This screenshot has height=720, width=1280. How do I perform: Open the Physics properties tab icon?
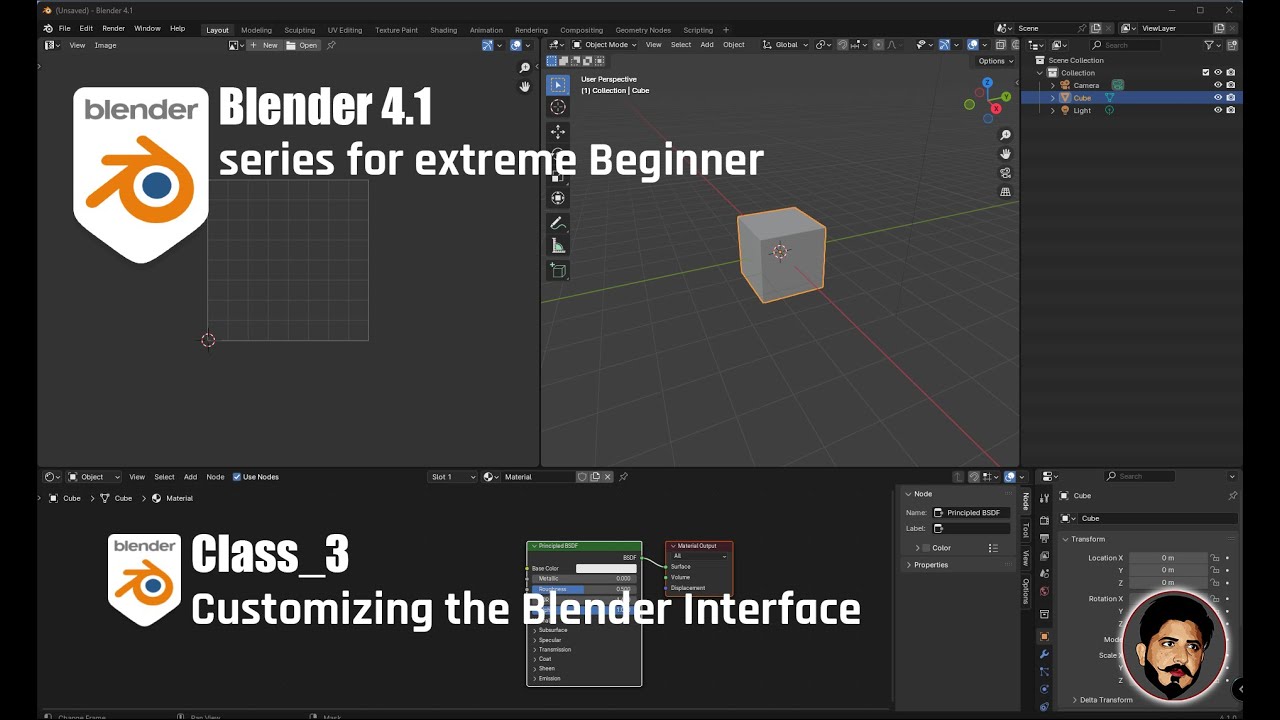pos(1044,690)
